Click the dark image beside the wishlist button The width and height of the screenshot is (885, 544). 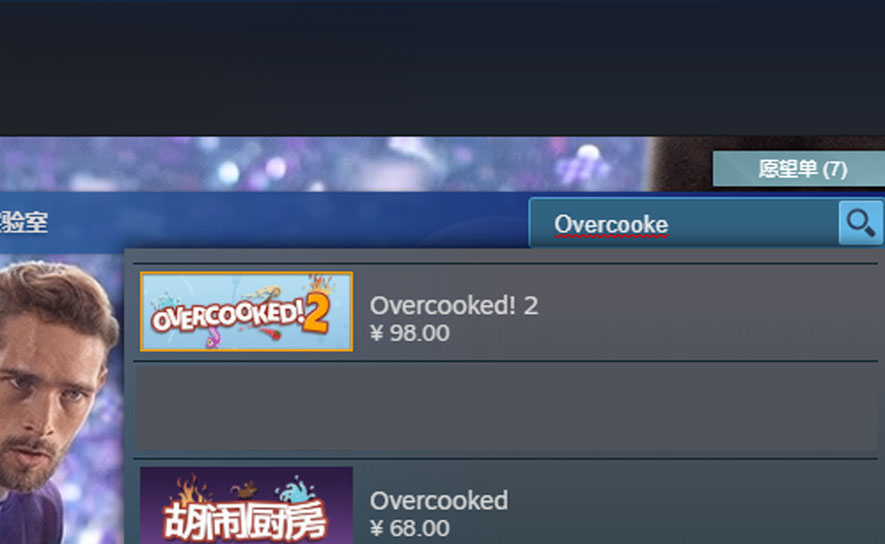pos(680,164)
